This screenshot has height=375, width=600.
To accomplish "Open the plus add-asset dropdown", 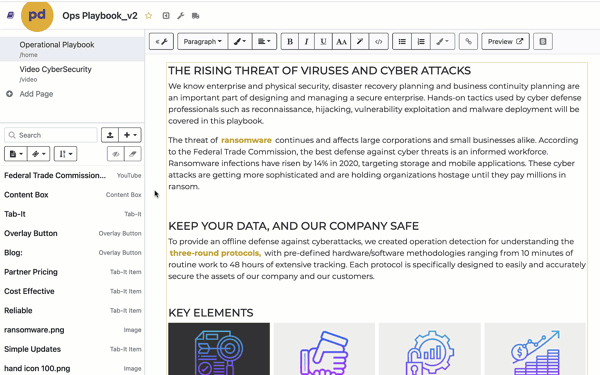I will click(130, 135).
